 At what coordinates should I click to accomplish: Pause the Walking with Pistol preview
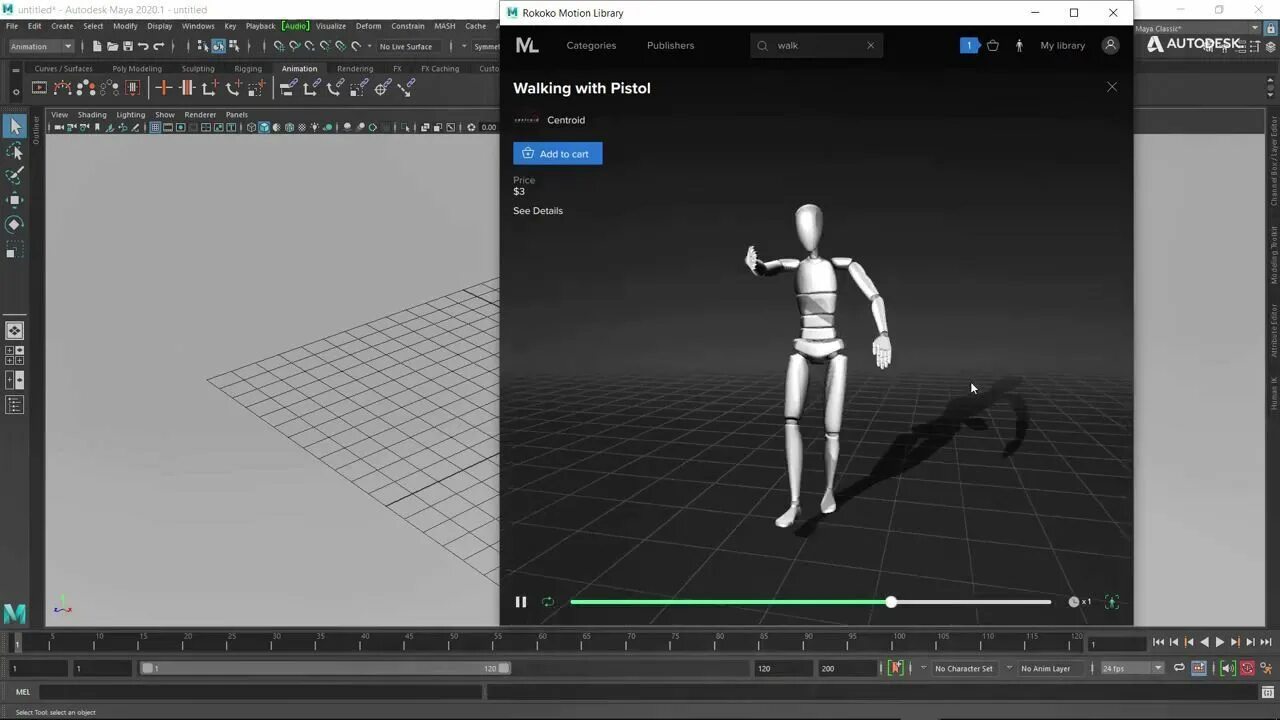pos(520,602)
